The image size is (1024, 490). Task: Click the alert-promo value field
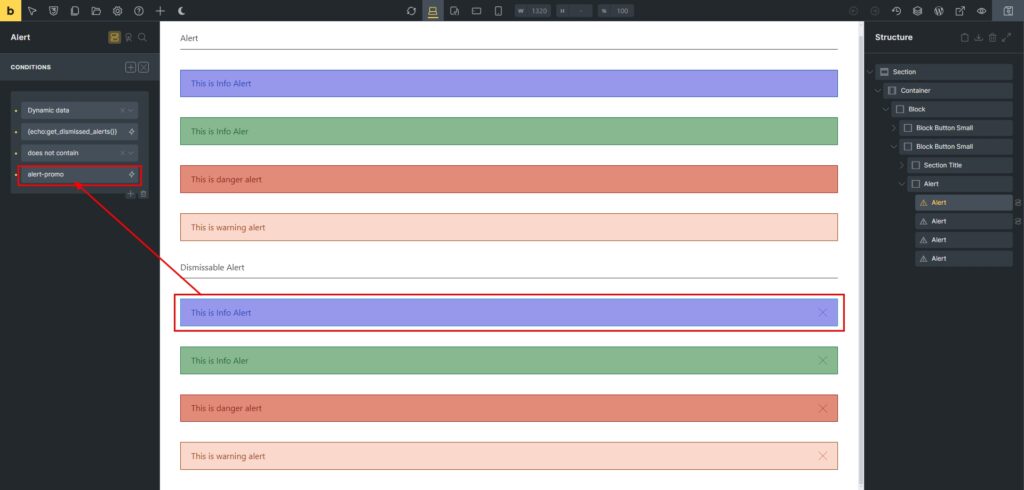[79, 174]
